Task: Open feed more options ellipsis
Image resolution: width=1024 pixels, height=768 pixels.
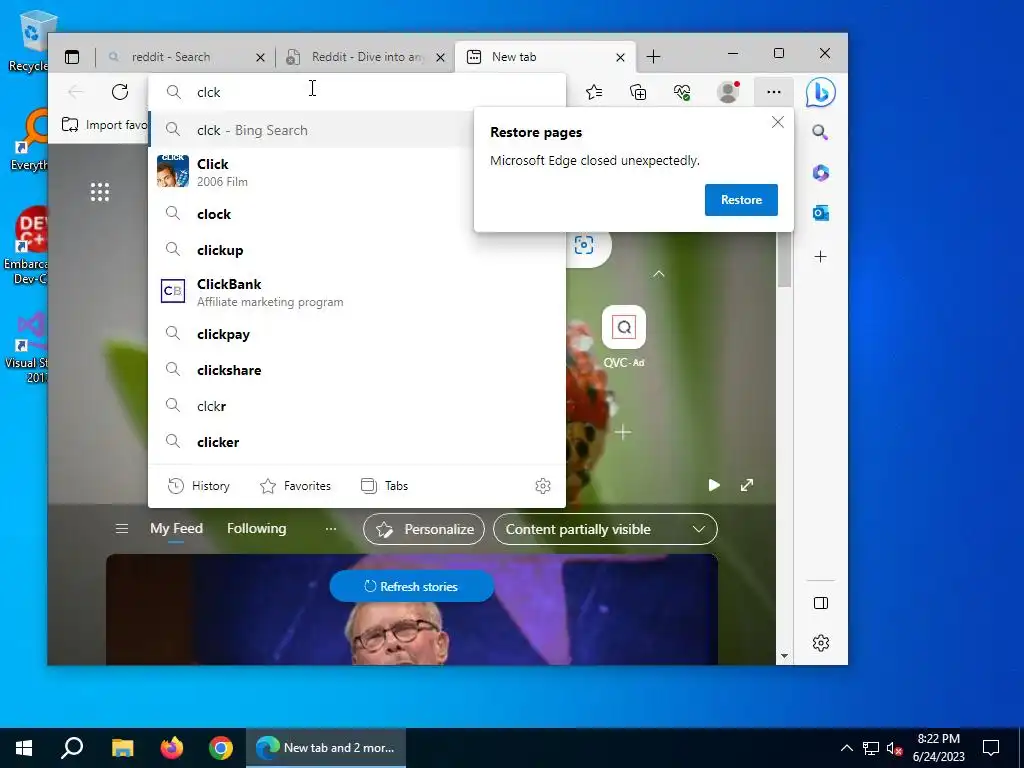Action: pos(330,528)
